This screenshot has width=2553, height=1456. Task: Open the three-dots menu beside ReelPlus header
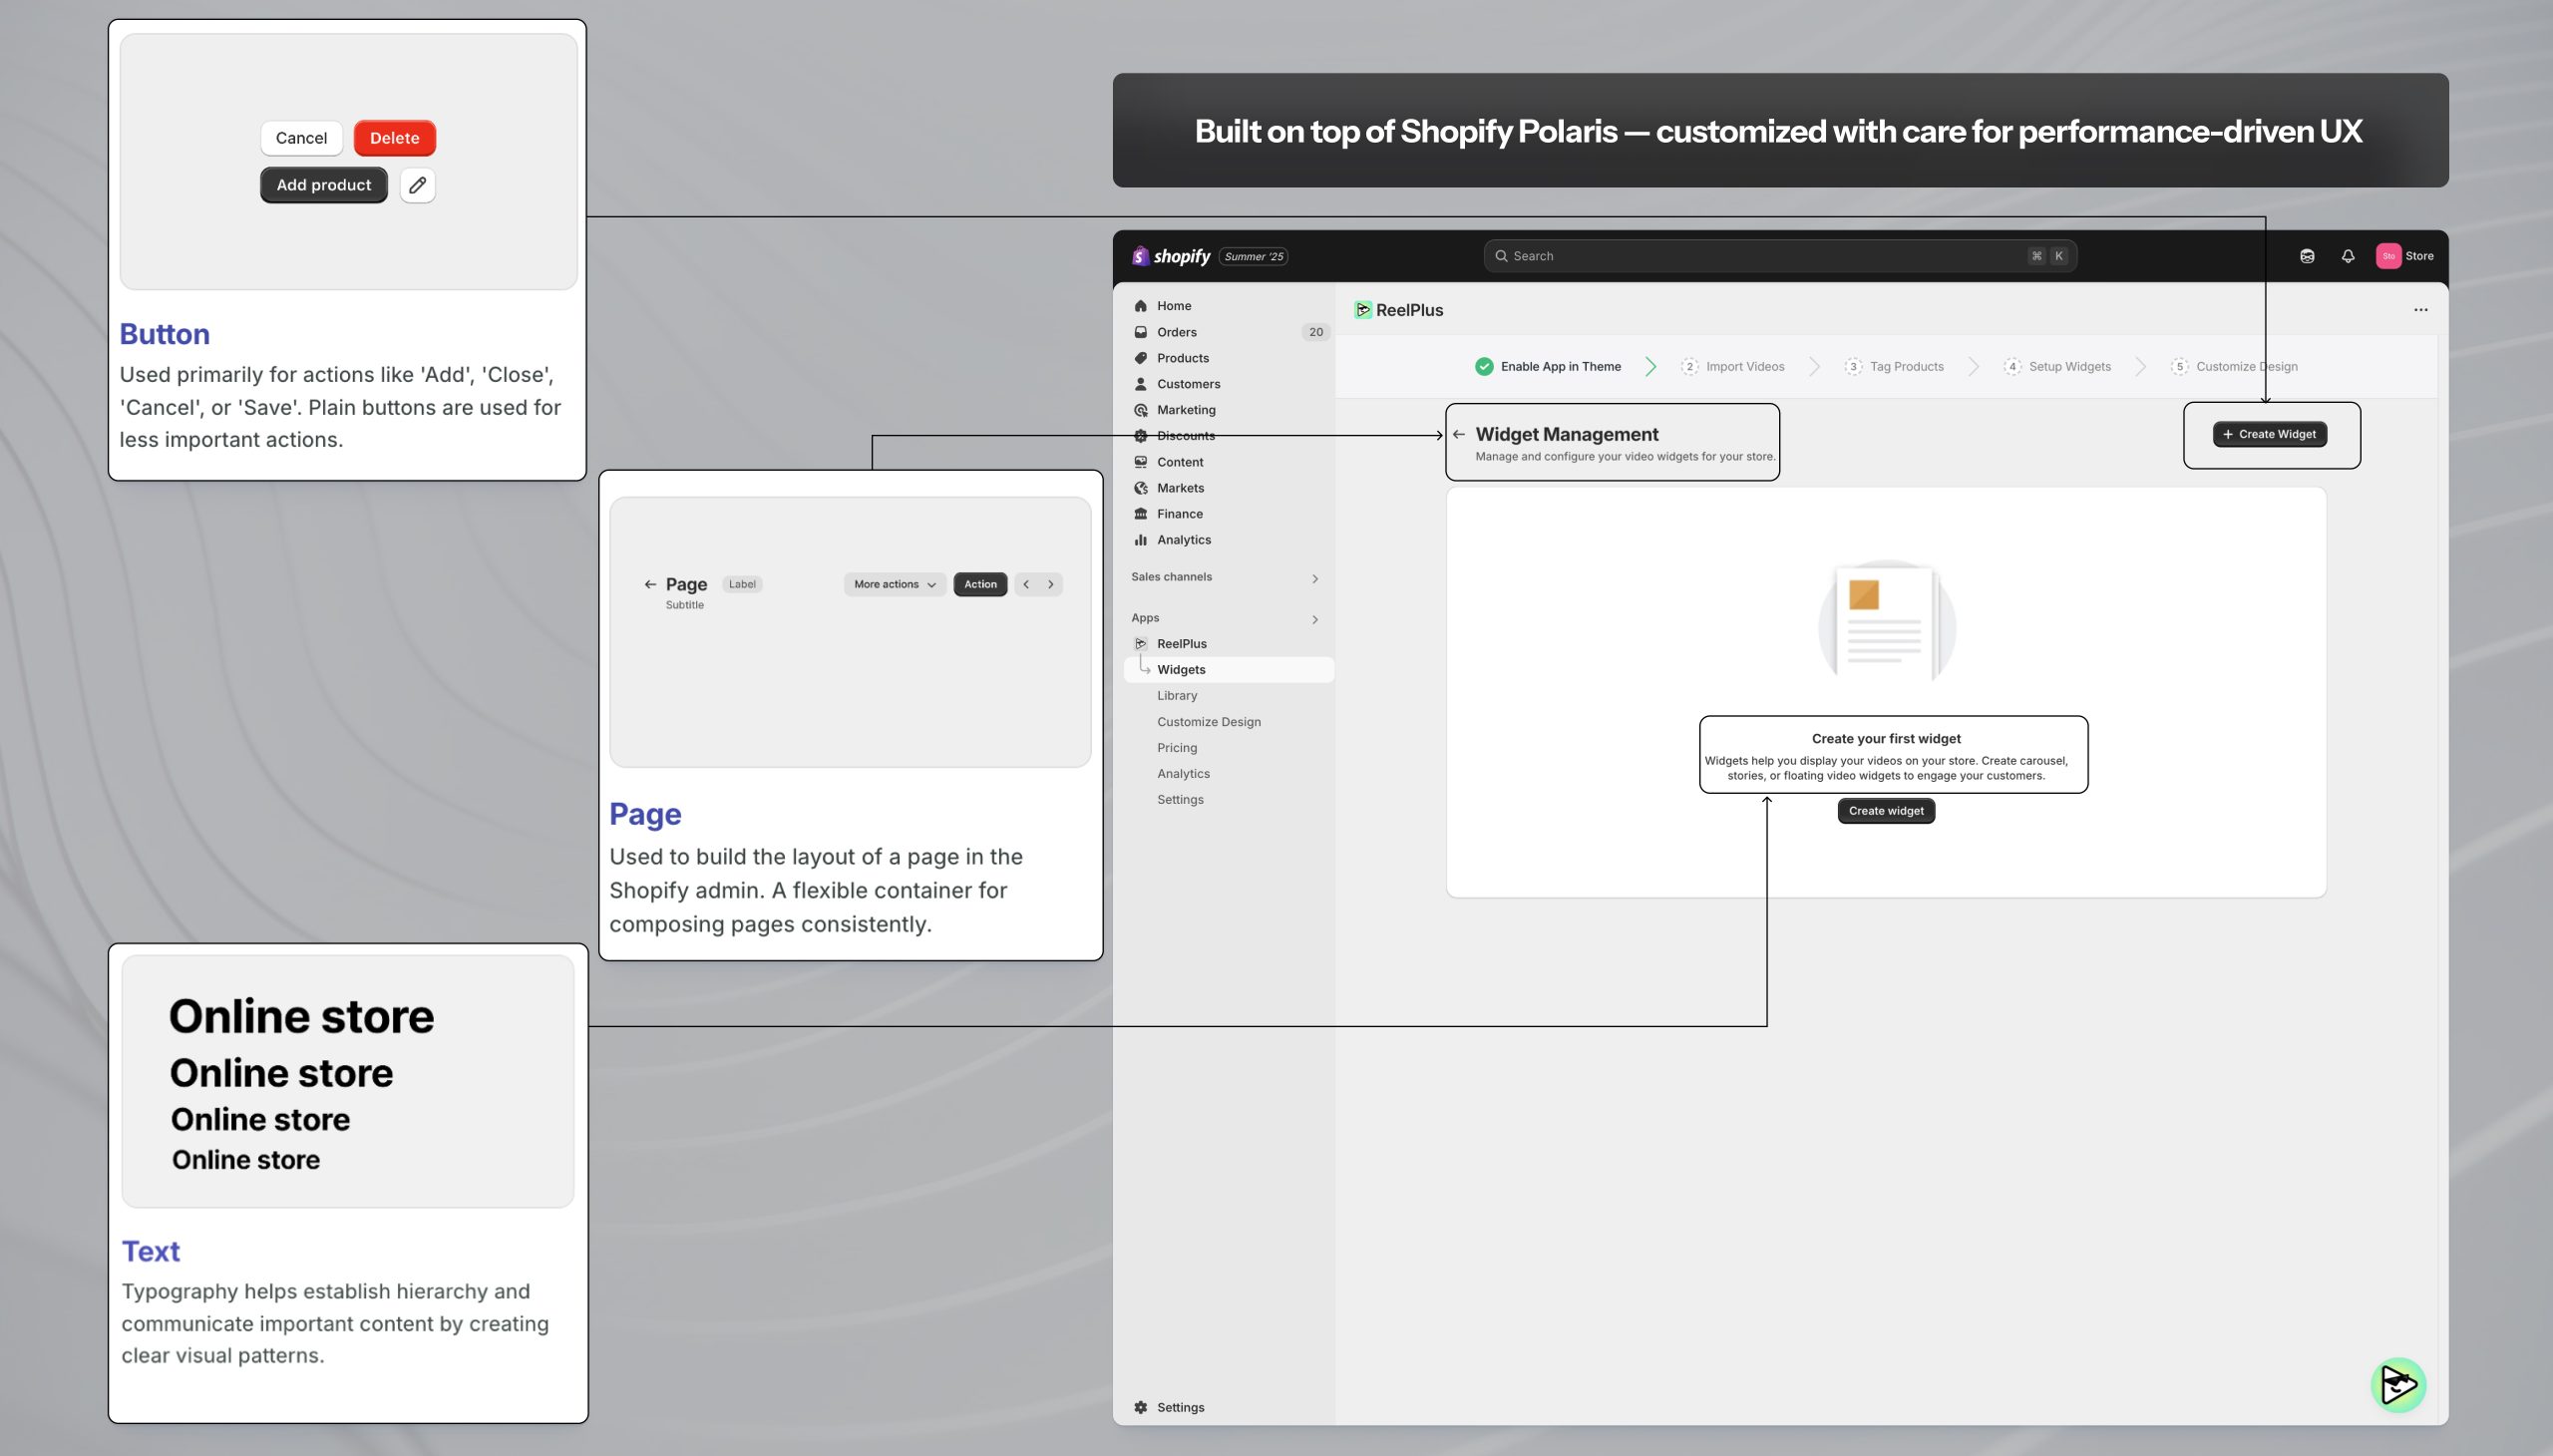2420,310
